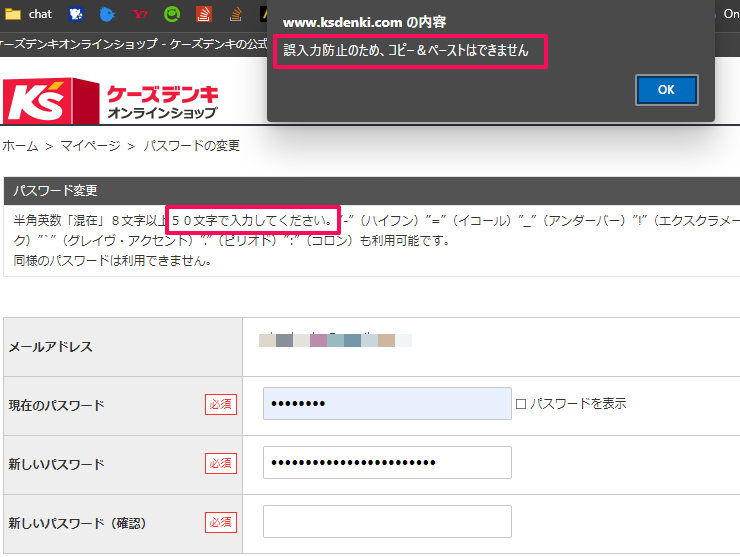740x557 pixels.
Task: Go to マイページ breadcrumb link
Action: [x=90, y=145]
